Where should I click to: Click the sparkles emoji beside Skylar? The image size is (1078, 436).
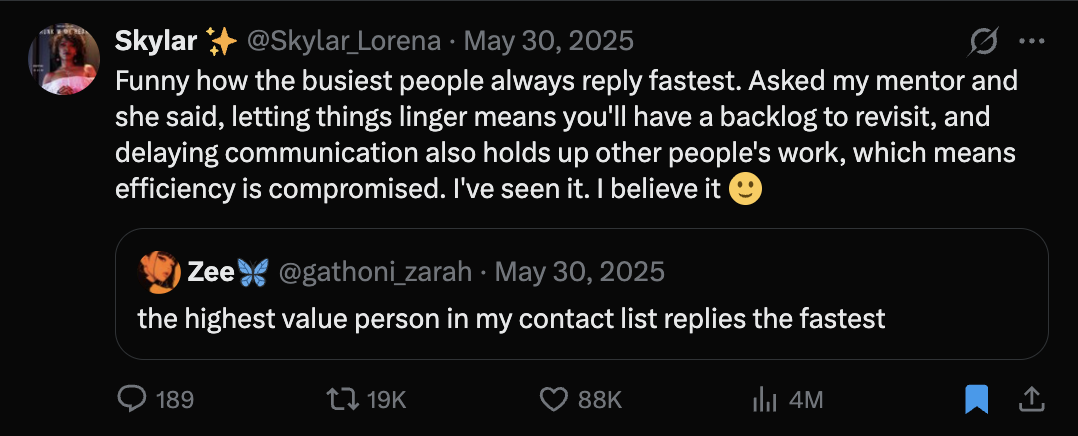[219, 41]
